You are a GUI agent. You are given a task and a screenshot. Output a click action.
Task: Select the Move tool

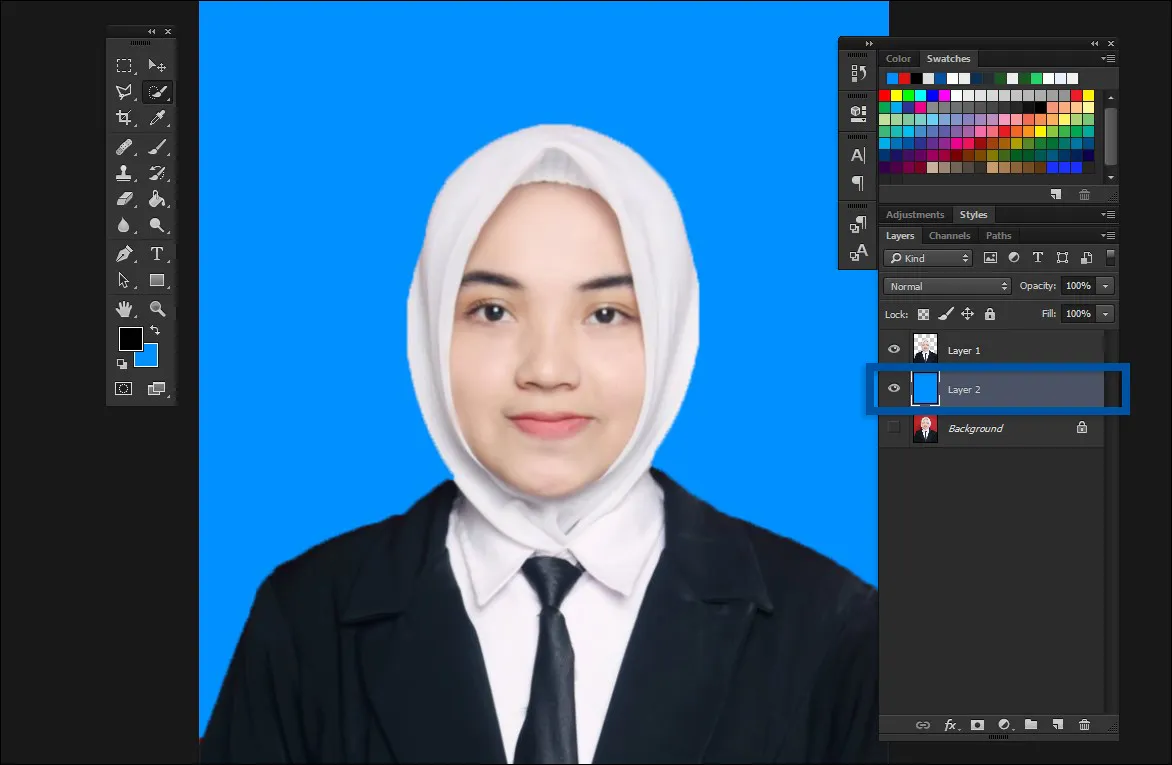[157, 65]
